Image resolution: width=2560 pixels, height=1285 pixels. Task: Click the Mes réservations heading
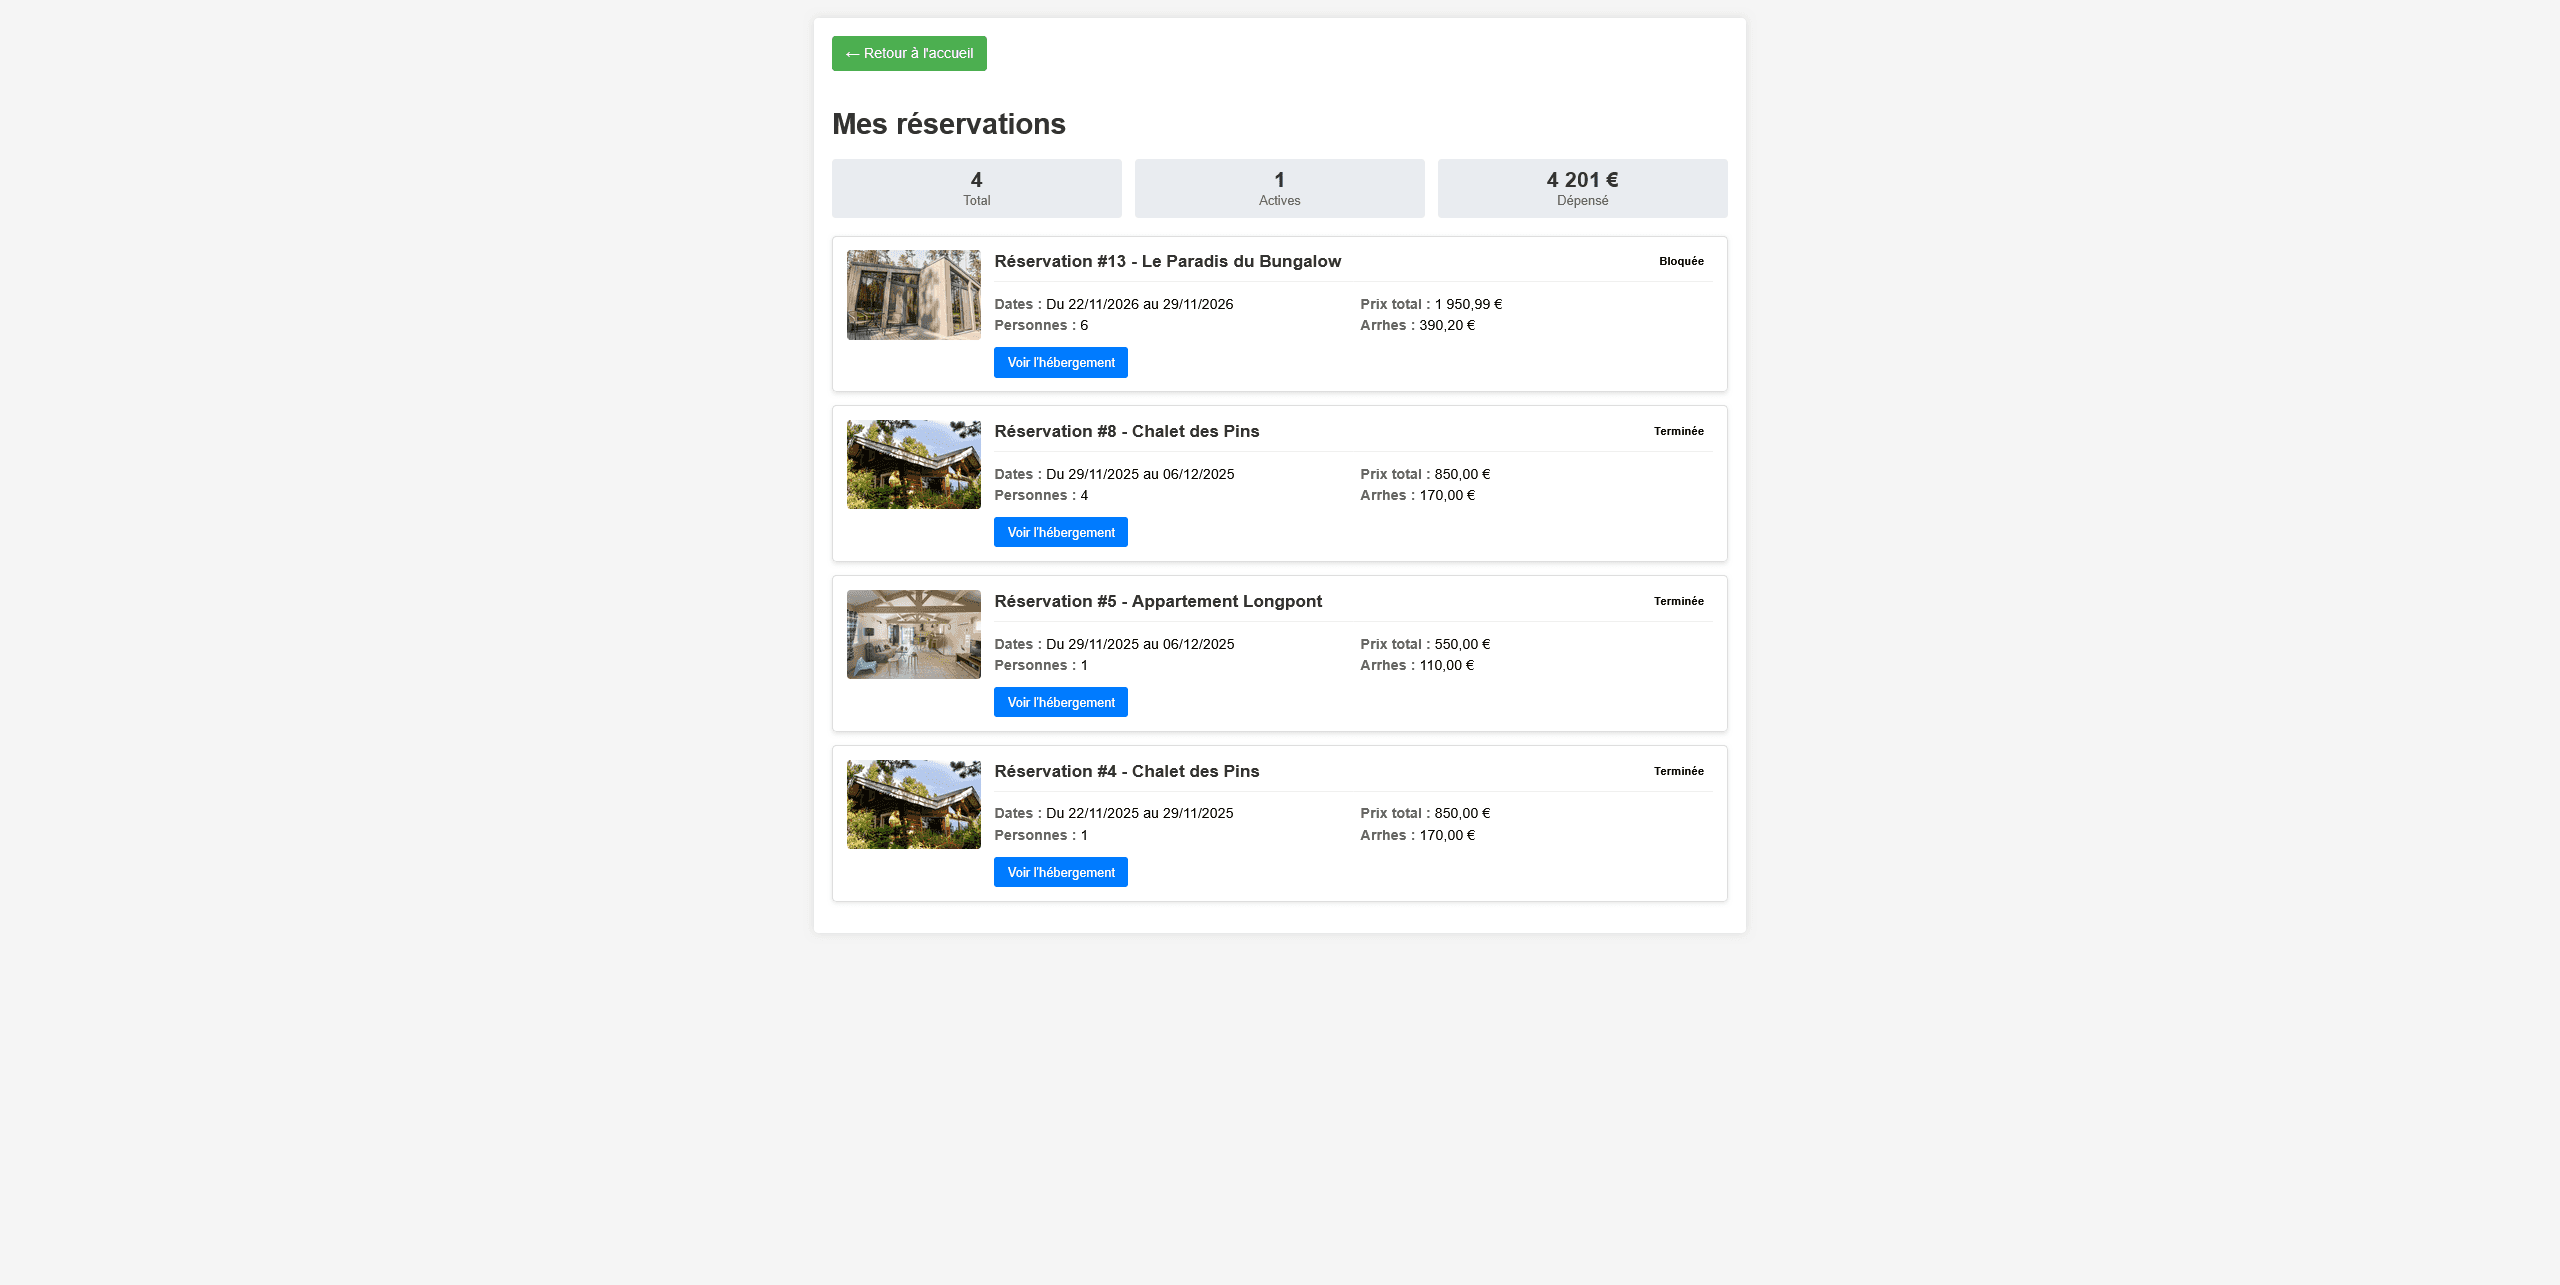(x=948, y=124)
